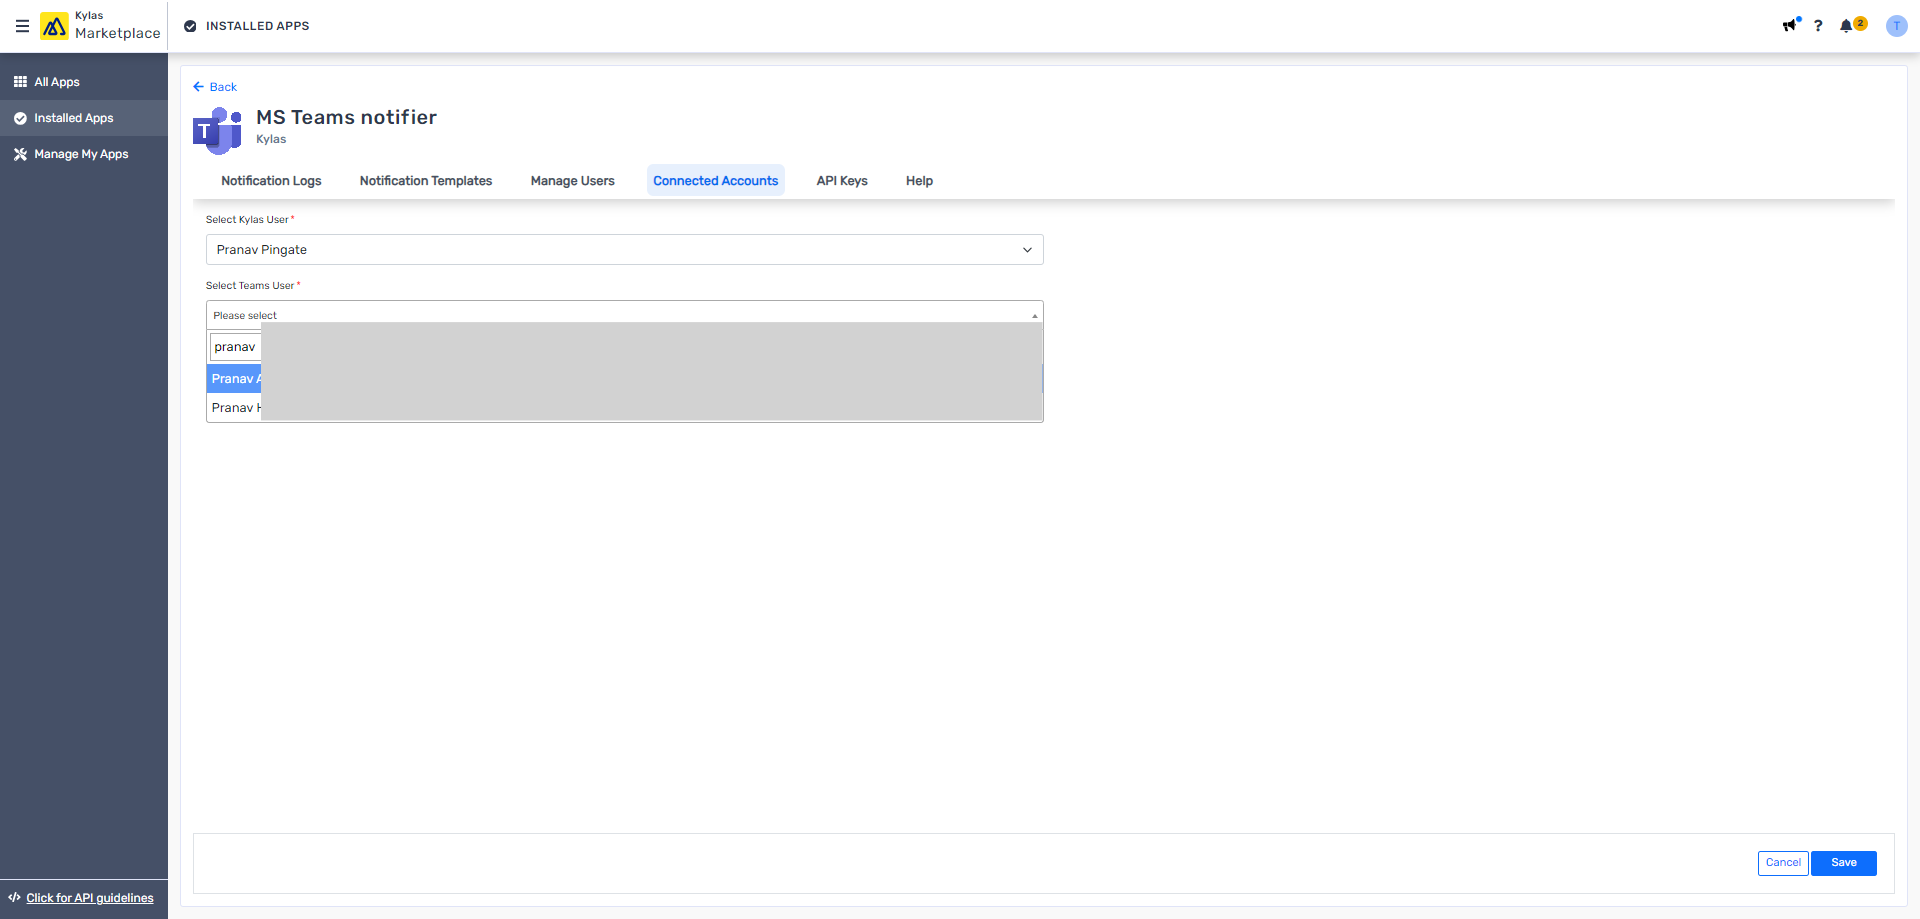The height and width of the screenshot is (919, 1920).
Task: Click the back arrow icon
Action: coord(198,87)
